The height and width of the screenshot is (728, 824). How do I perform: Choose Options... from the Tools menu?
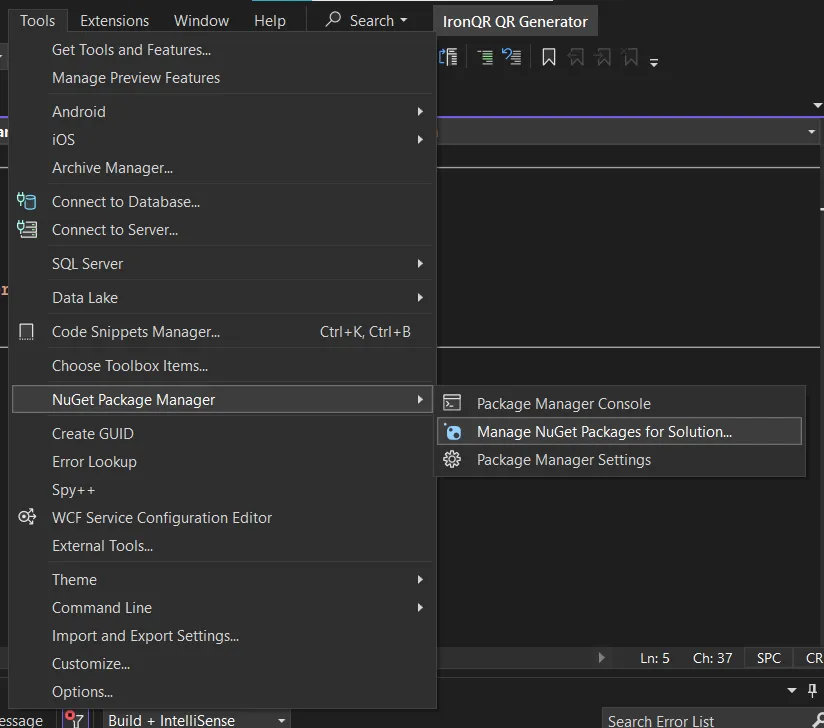coord(82,692)
